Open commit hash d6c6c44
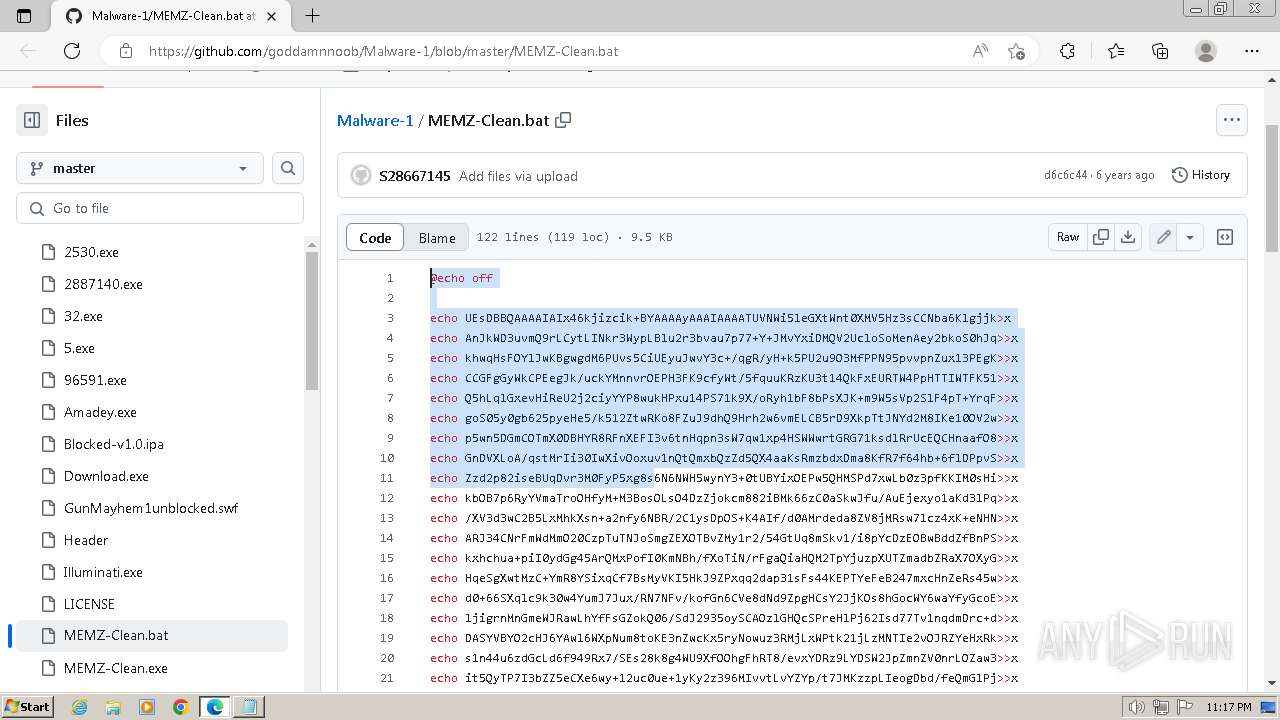This screenshot has height=720, width=1280. (1065, 175)
